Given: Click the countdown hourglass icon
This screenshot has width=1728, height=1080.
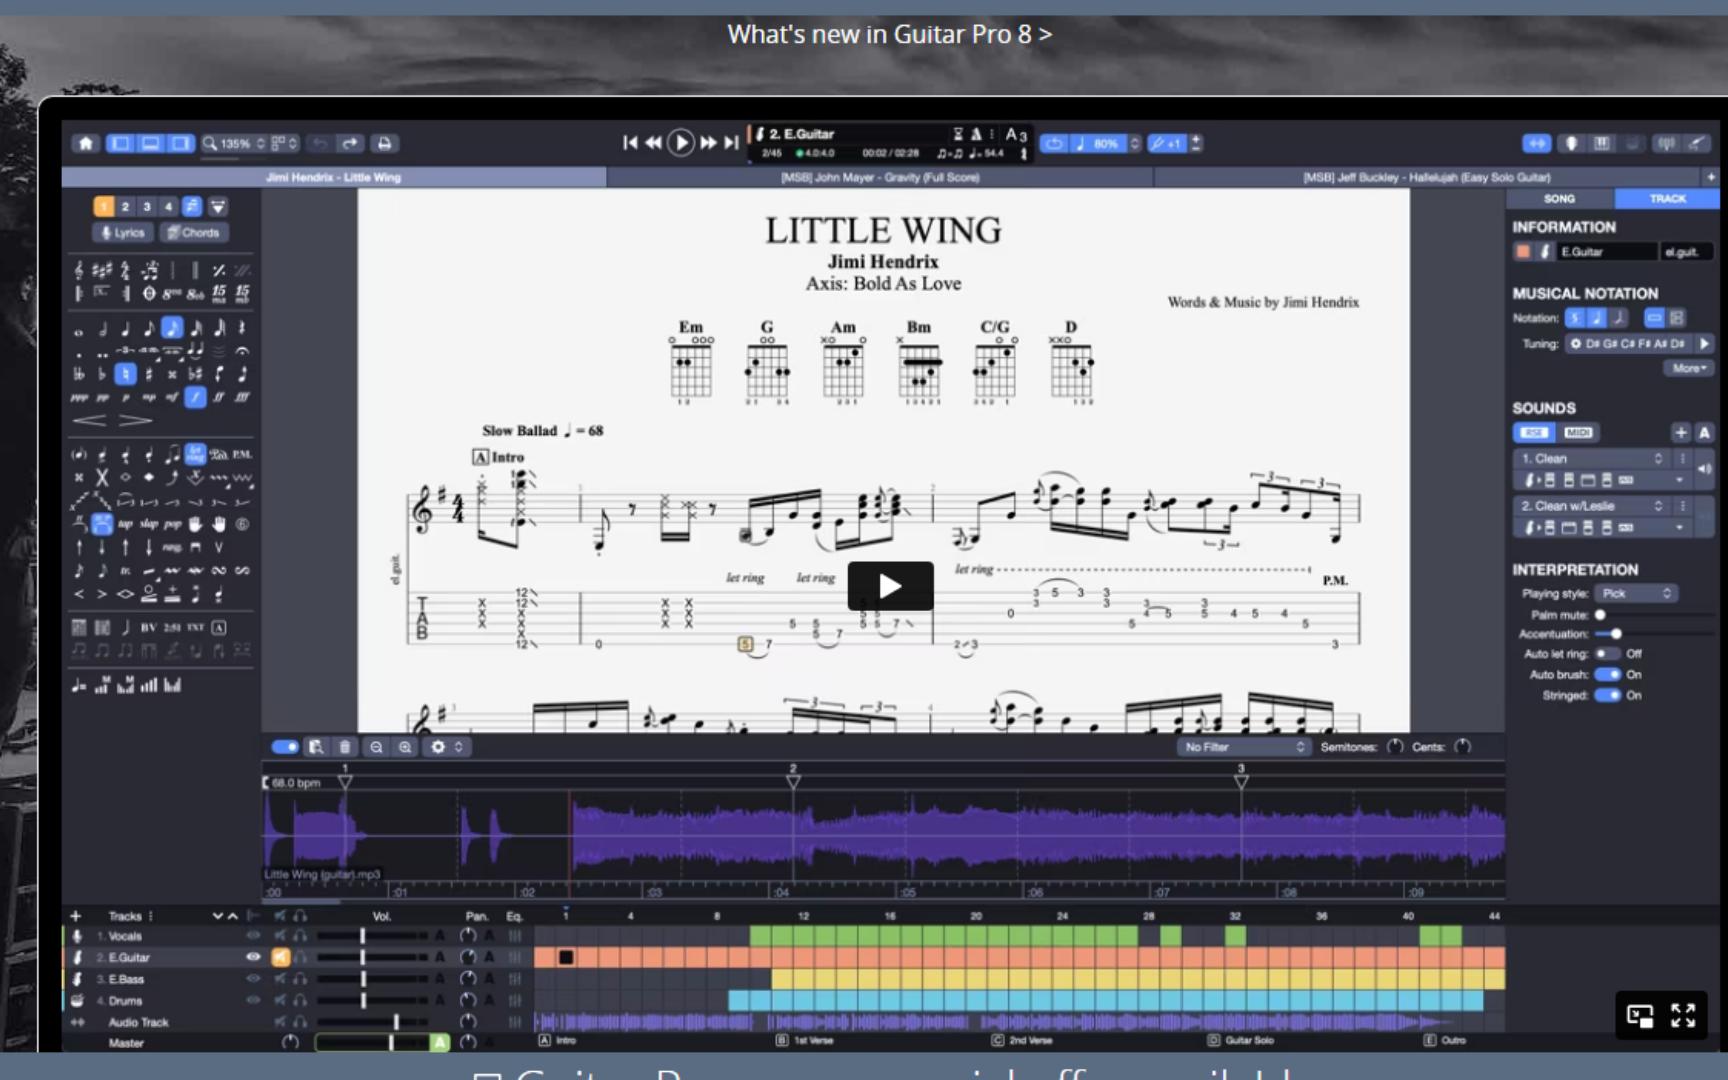Looking at the screenshot, I should pyautogui.click(x=958, y=134).
